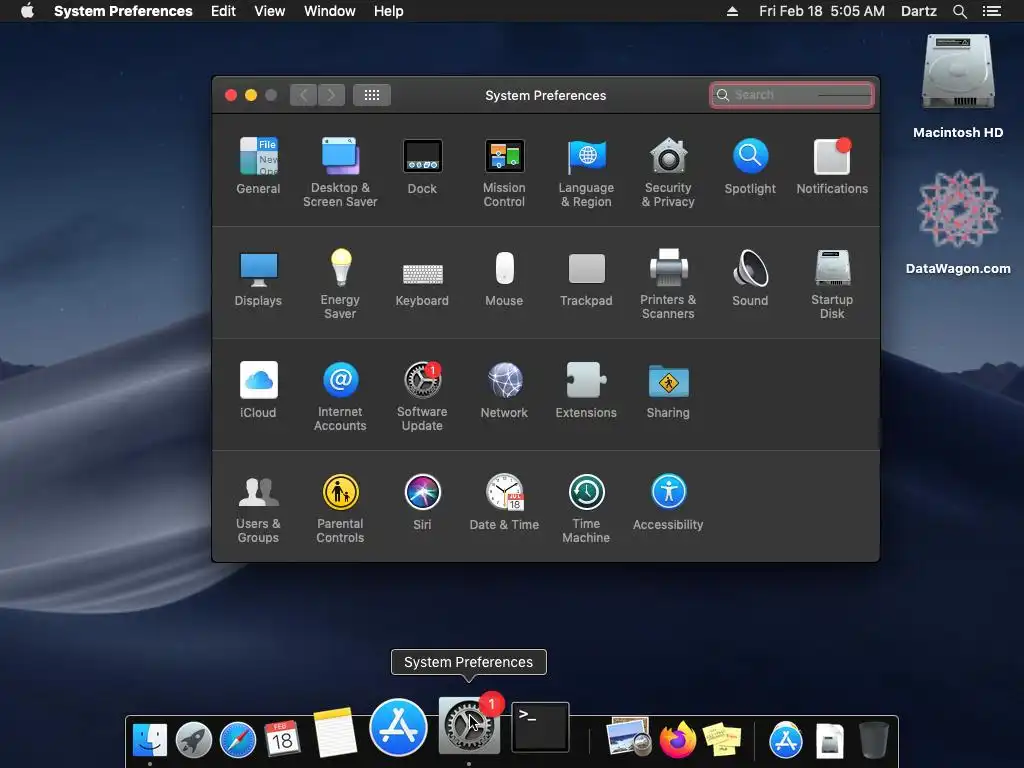
Task: Open Language & Region preferences
Action: [x=586, y=172]
